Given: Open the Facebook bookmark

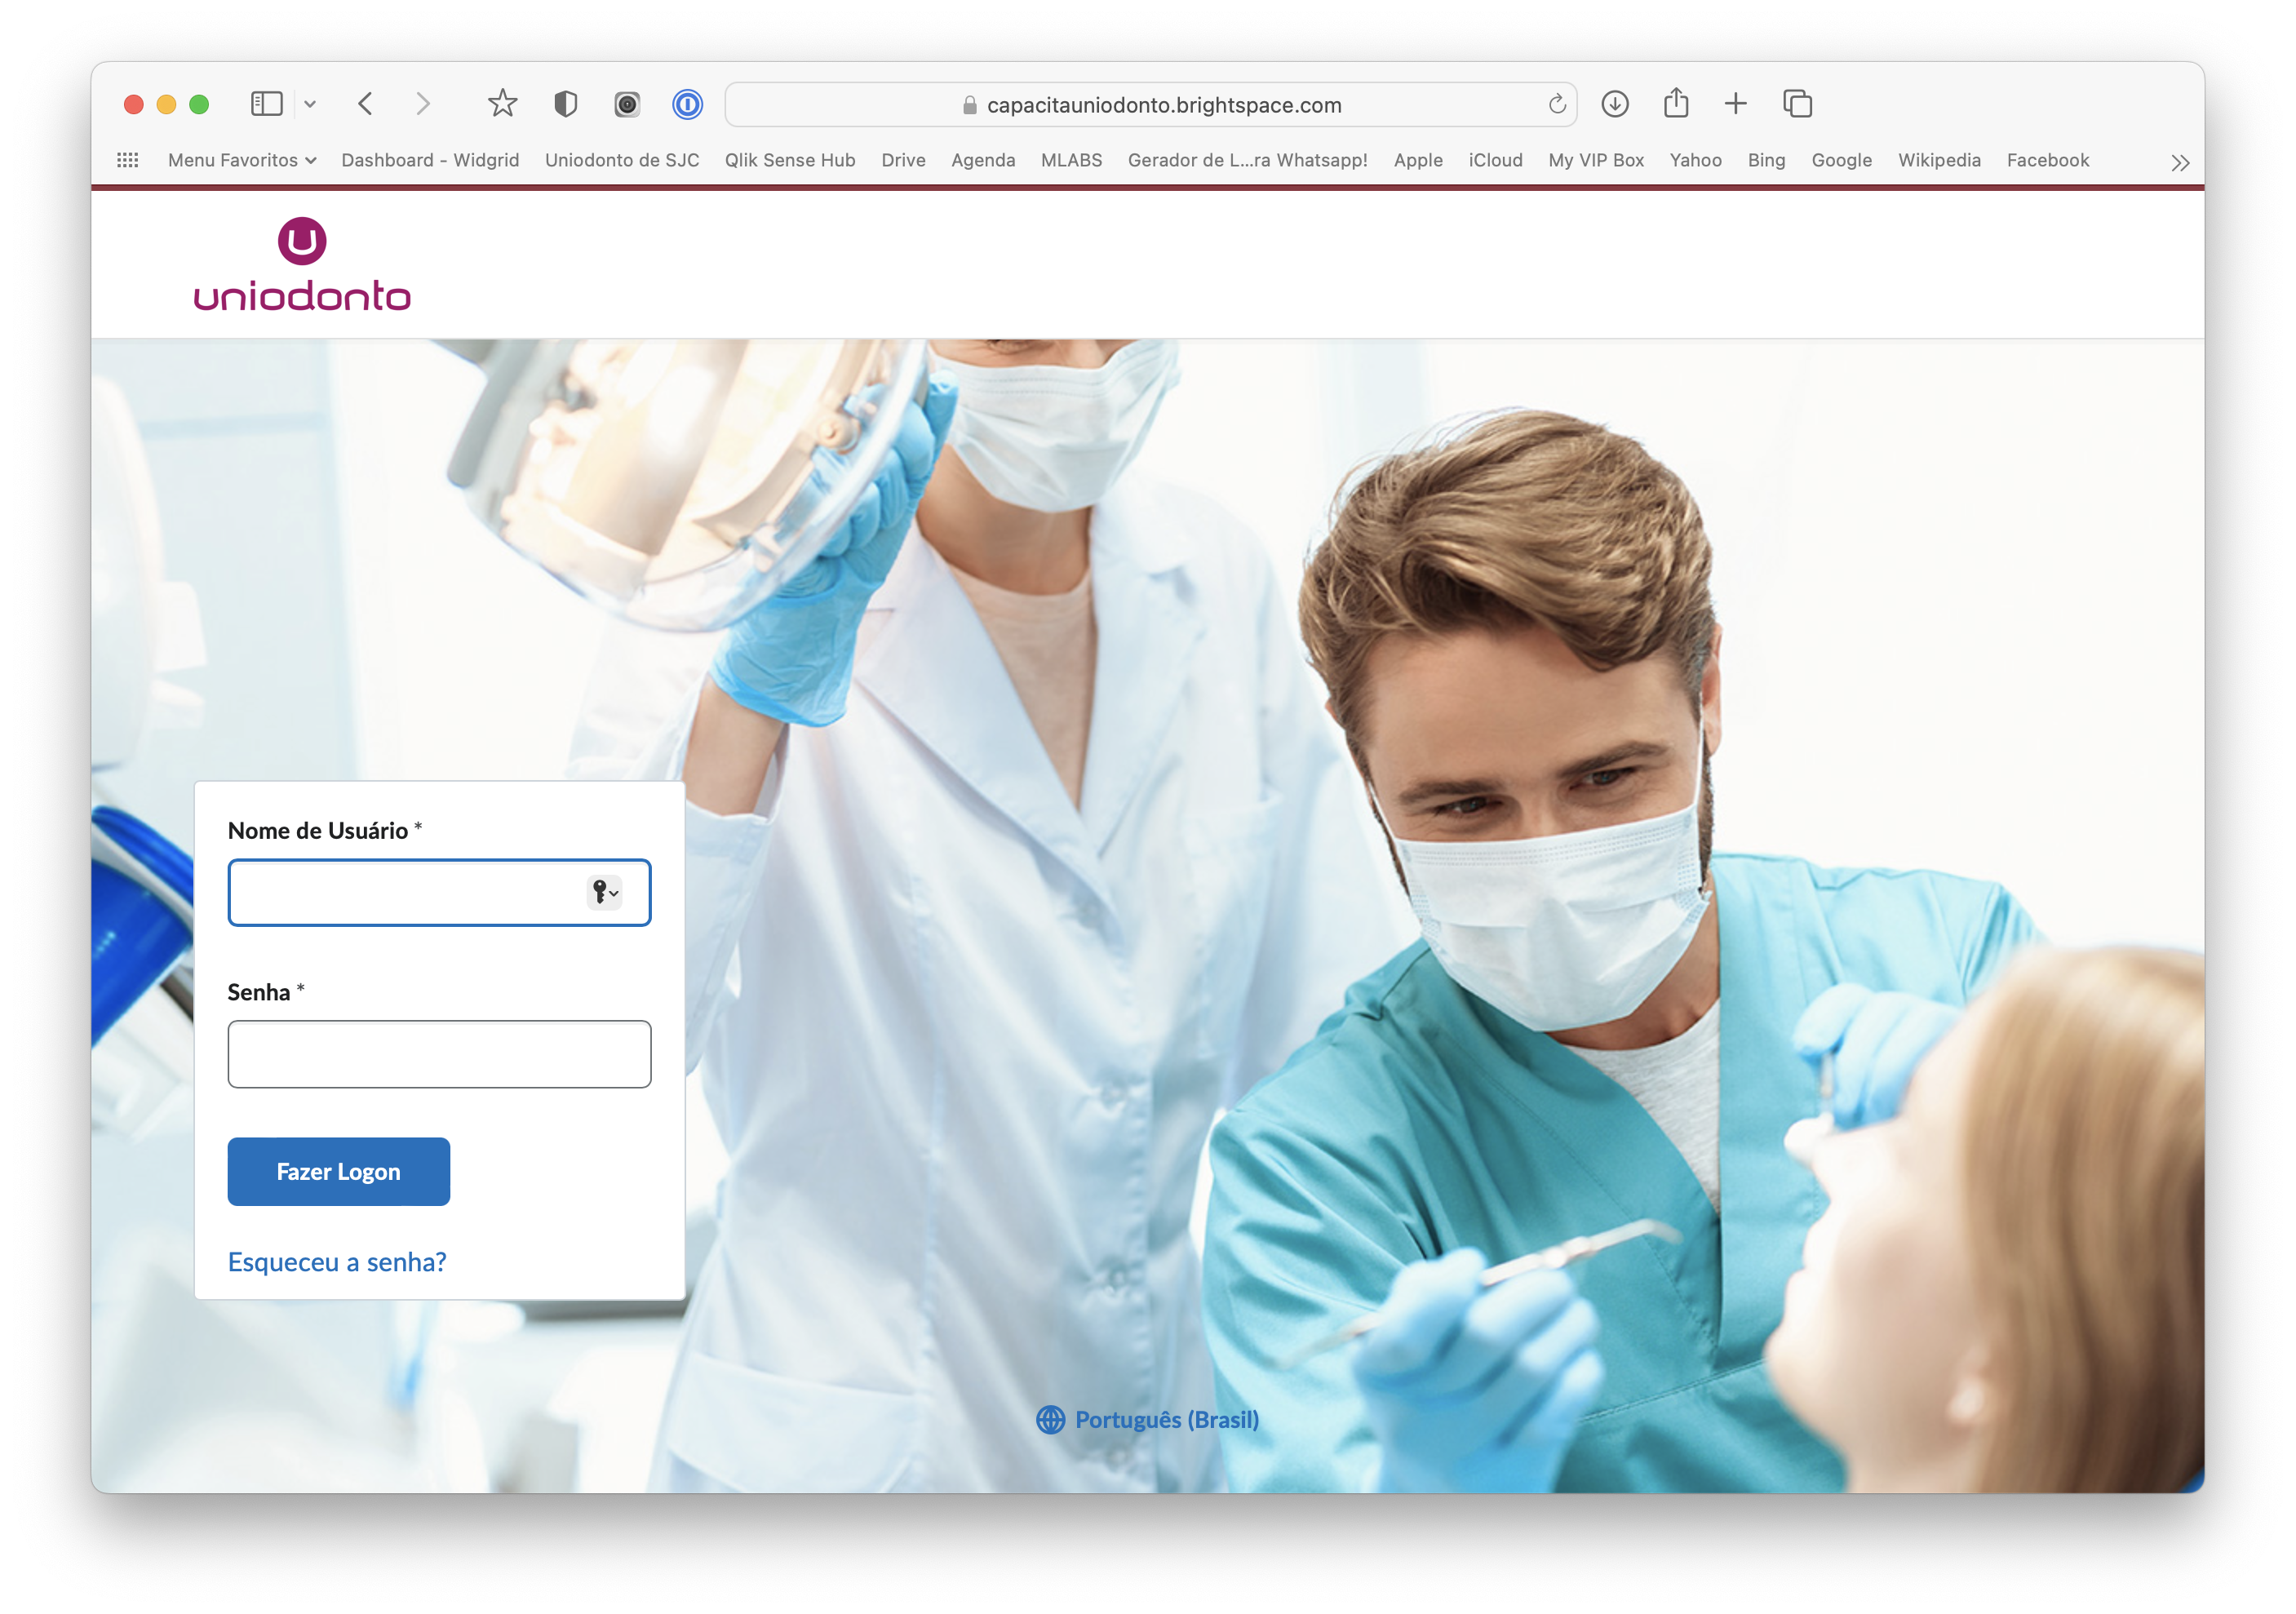Looking at the screenshot, I should coord(2047,160).
